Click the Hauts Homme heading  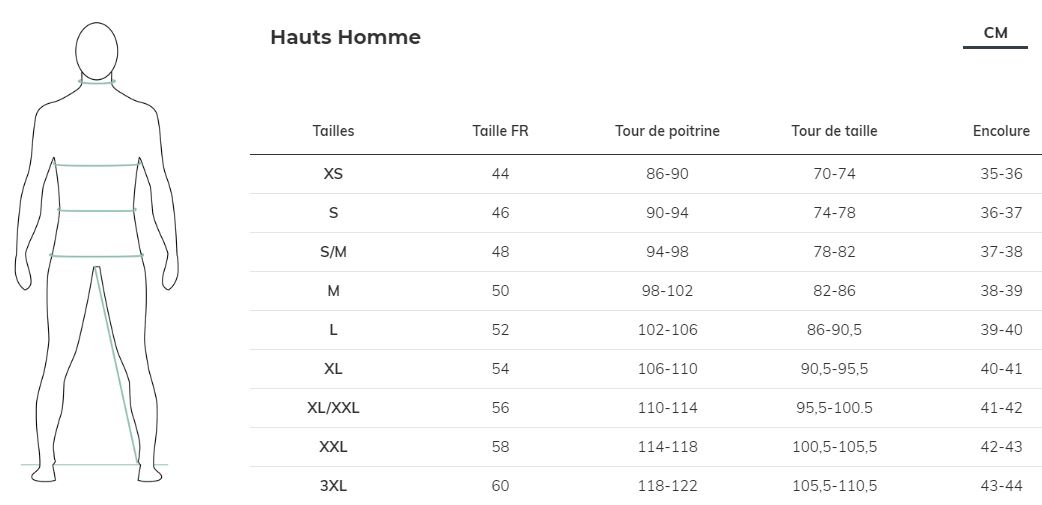click(x=346, y=37)
